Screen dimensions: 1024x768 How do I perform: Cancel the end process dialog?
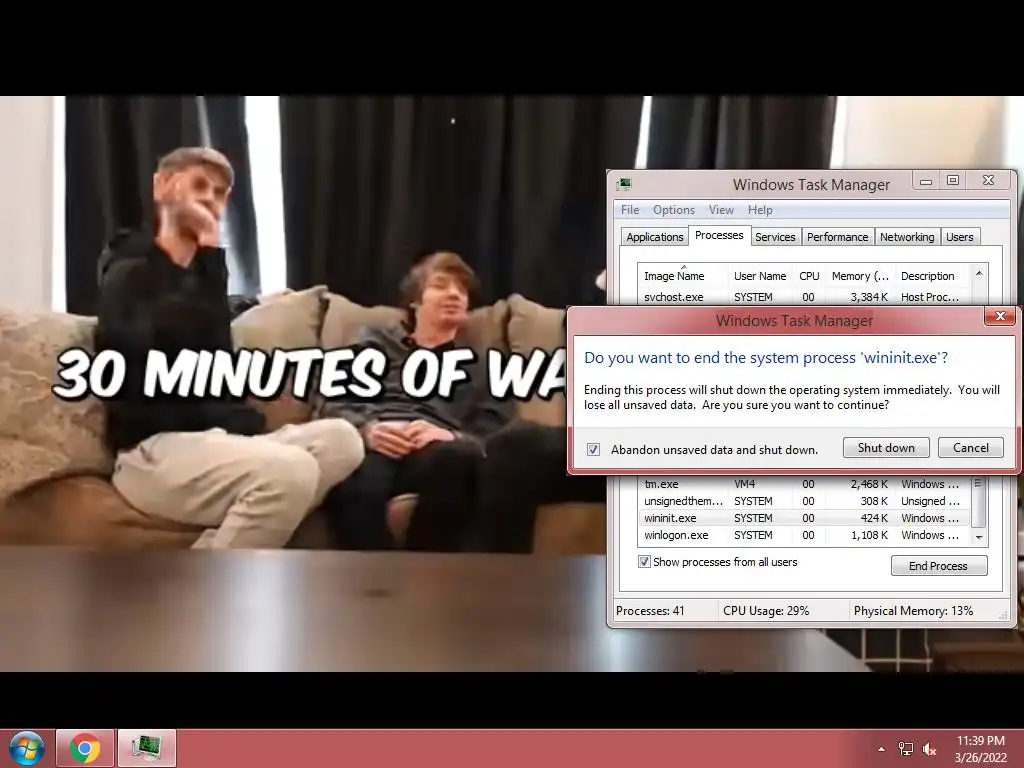pos(970,447)
